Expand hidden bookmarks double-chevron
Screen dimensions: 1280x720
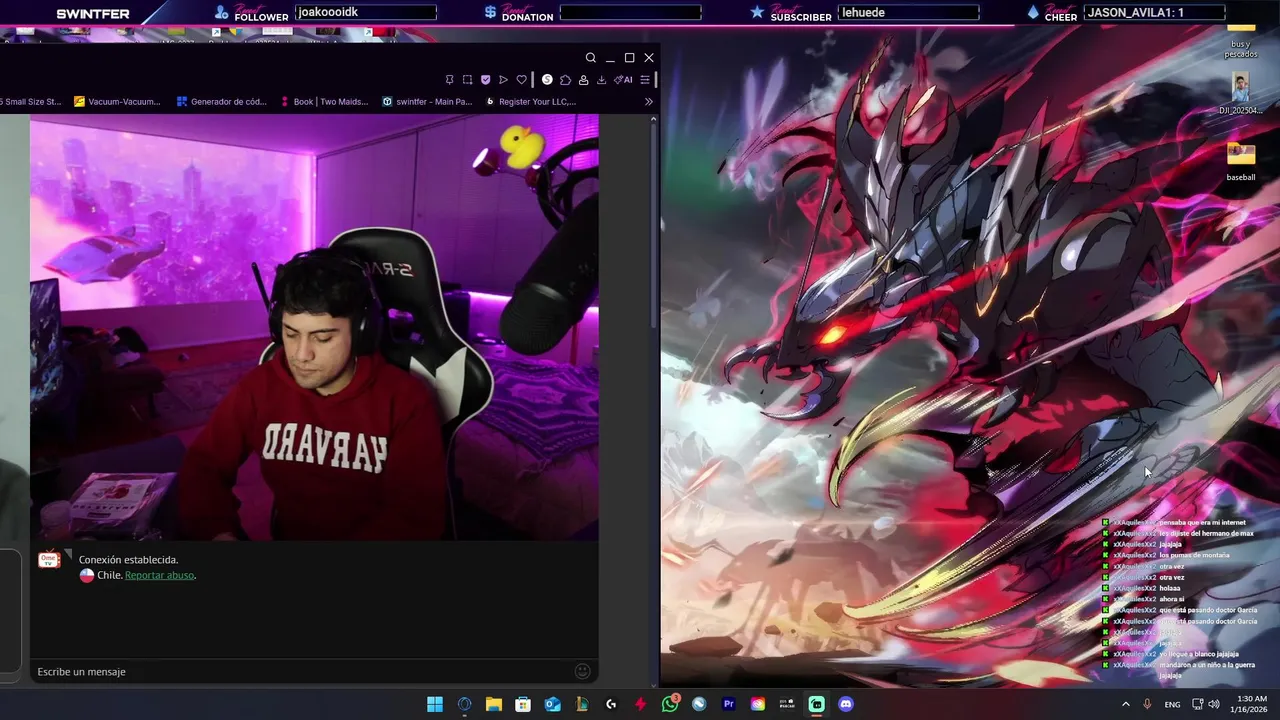click(x=648, y=101)
